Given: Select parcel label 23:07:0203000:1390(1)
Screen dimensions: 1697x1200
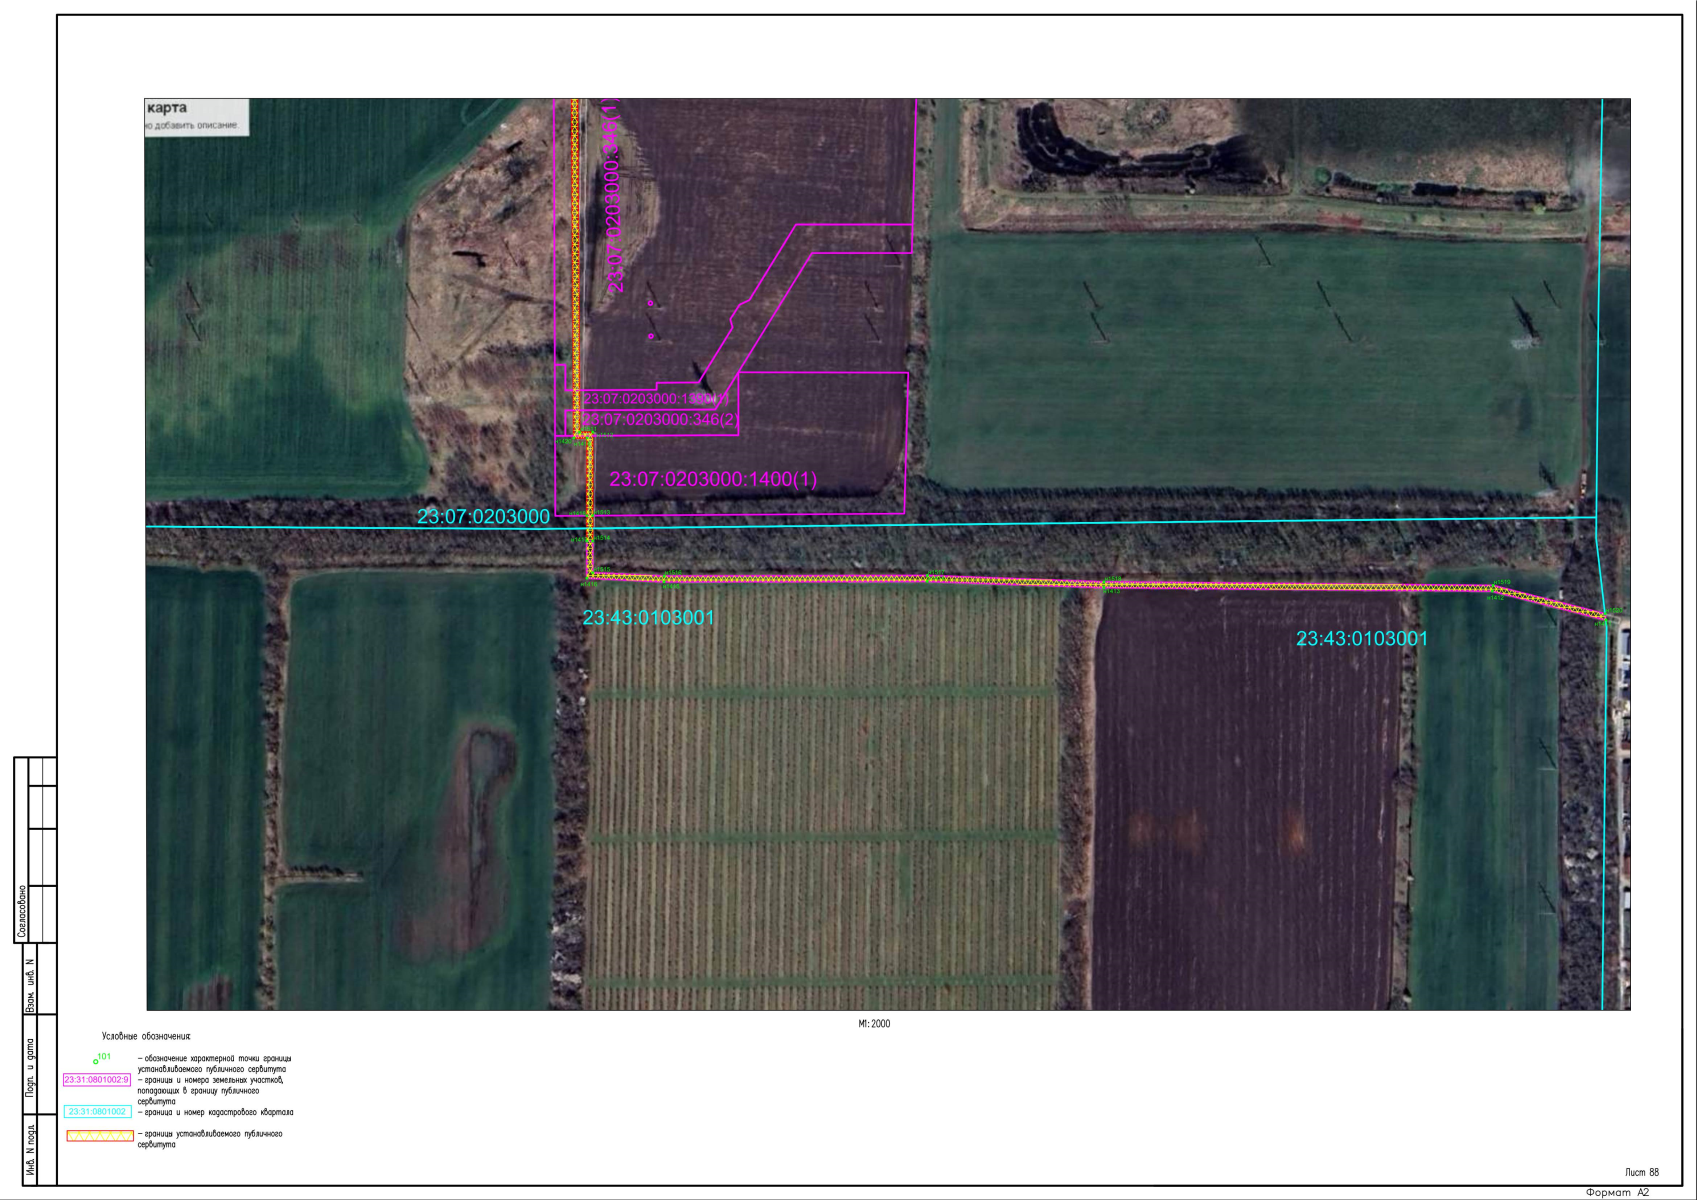Looking at the screenshot, I should (x=655, y=399).
